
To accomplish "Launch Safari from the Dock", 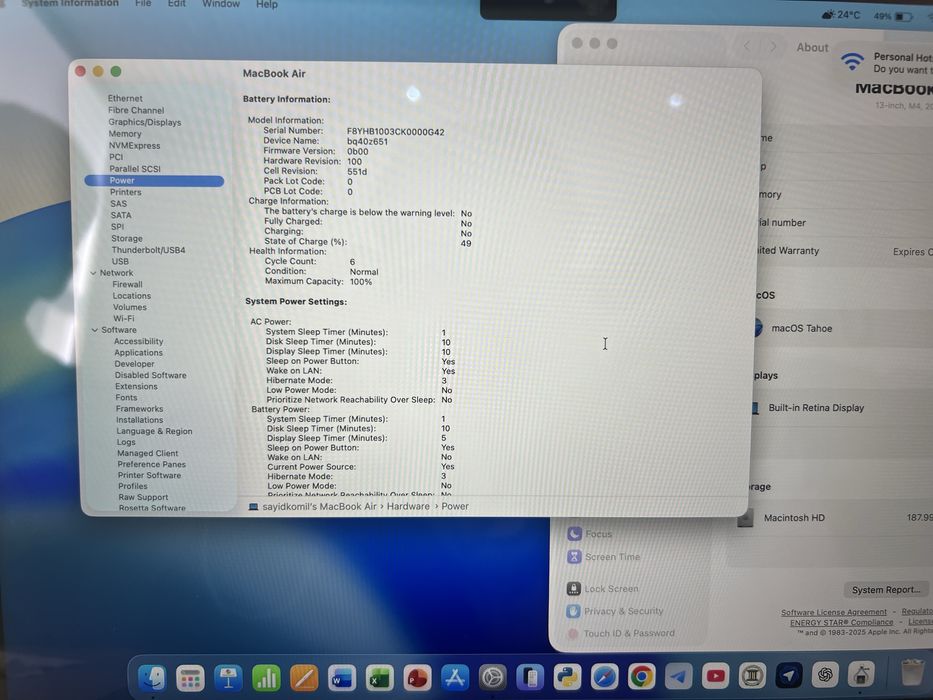I will (x=605, y=677).
